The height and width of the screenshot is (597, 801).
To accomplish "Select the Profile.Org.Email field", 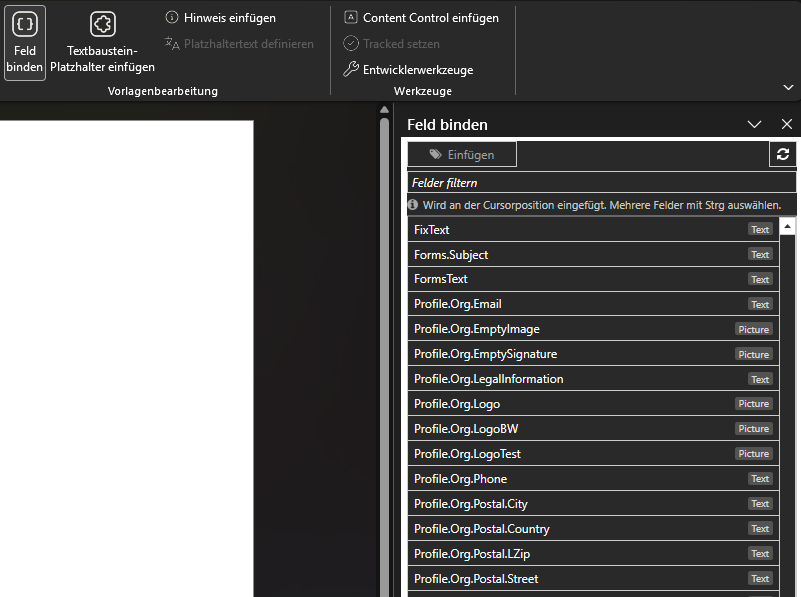I will coord(593,304).
